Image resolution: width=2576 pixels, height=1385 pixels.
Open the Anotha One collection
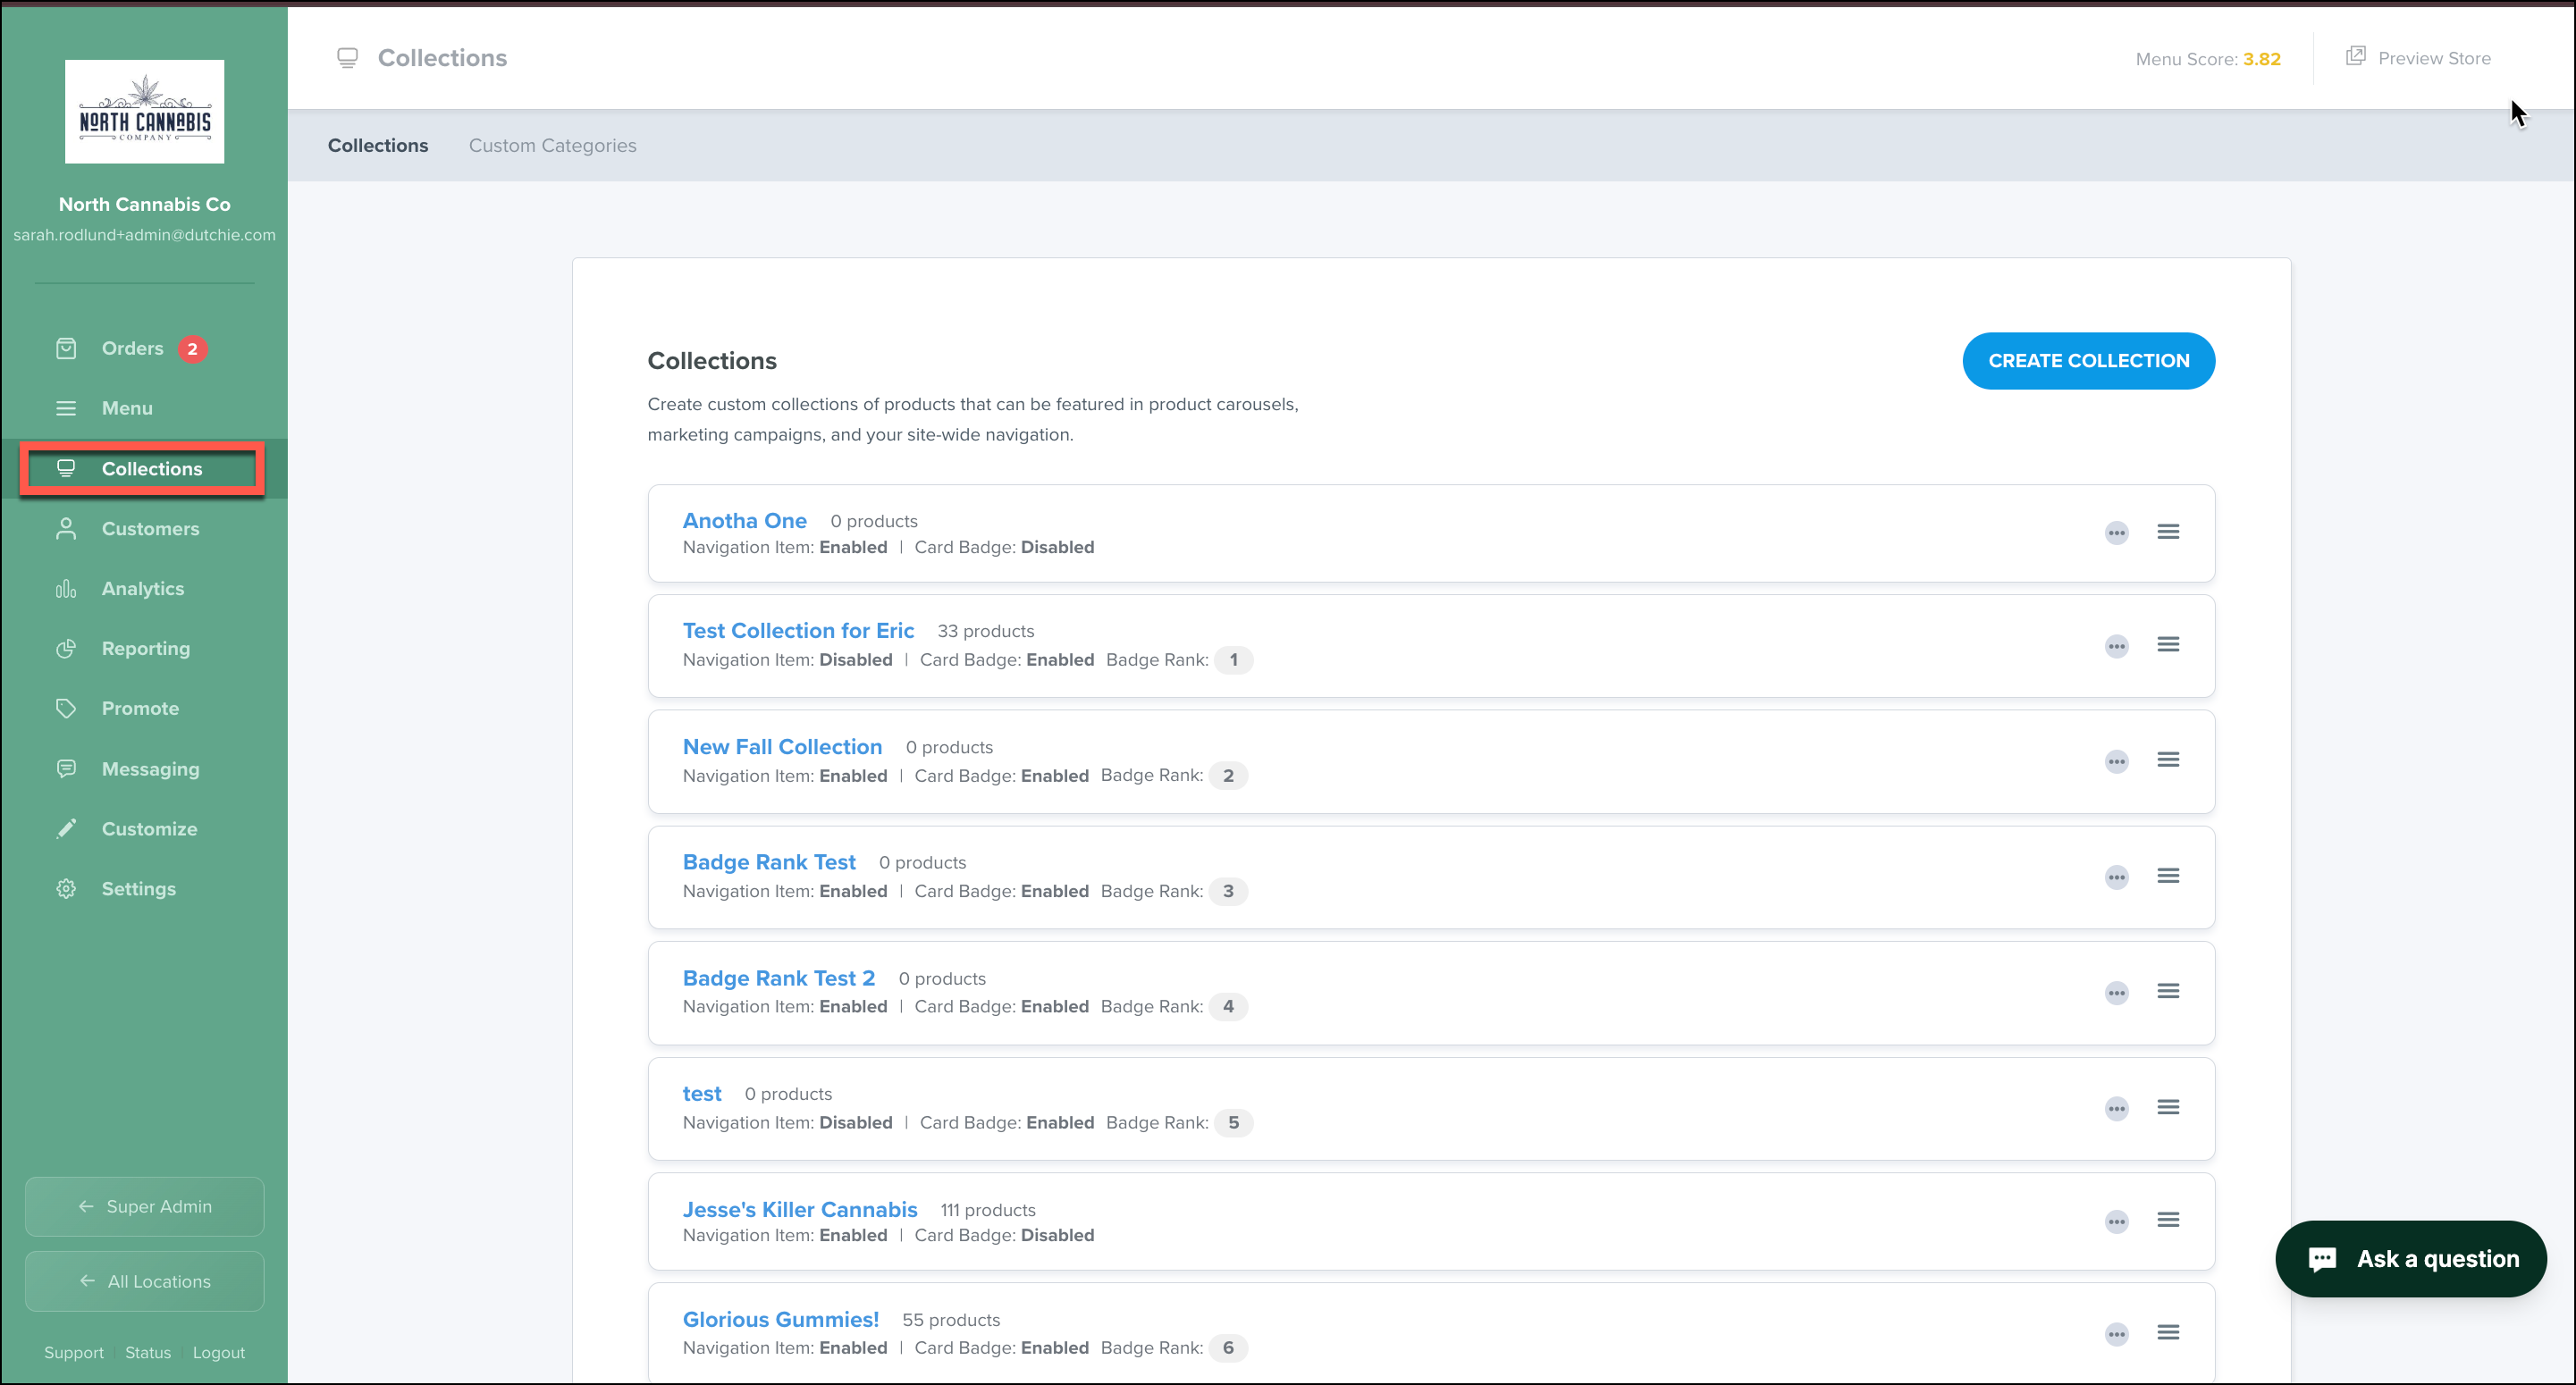coord(745,521)
